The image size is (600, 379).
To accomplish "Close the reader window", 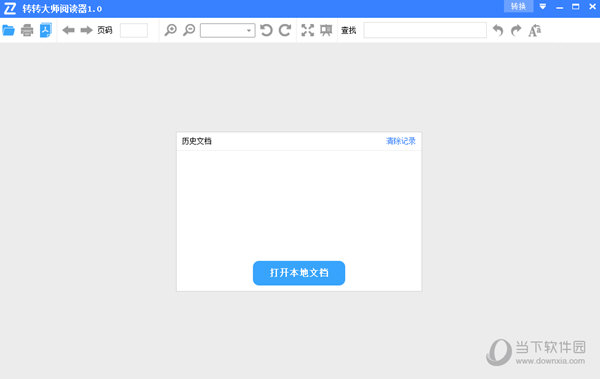I will (x=592, y=7).
